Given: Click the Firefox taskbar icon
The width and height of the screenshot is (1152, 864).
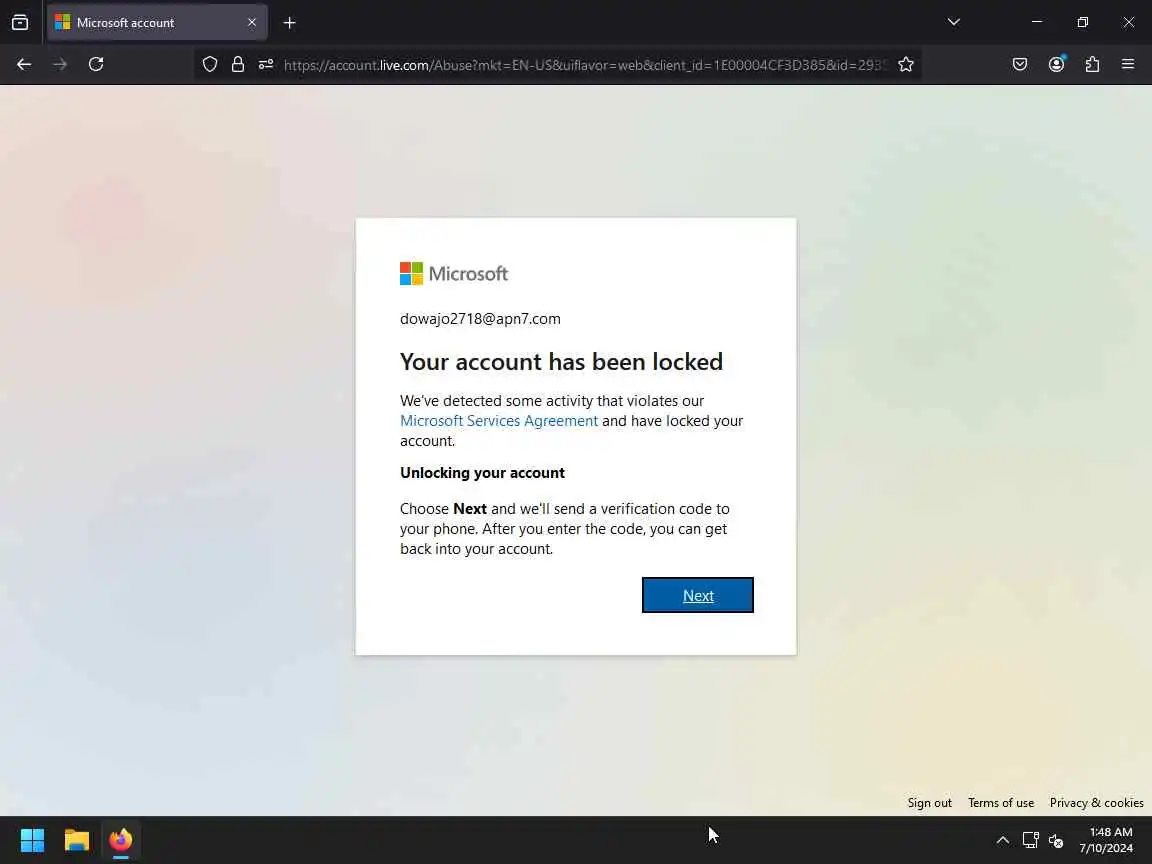Looking at the screenshot, I should click(120, 840).
